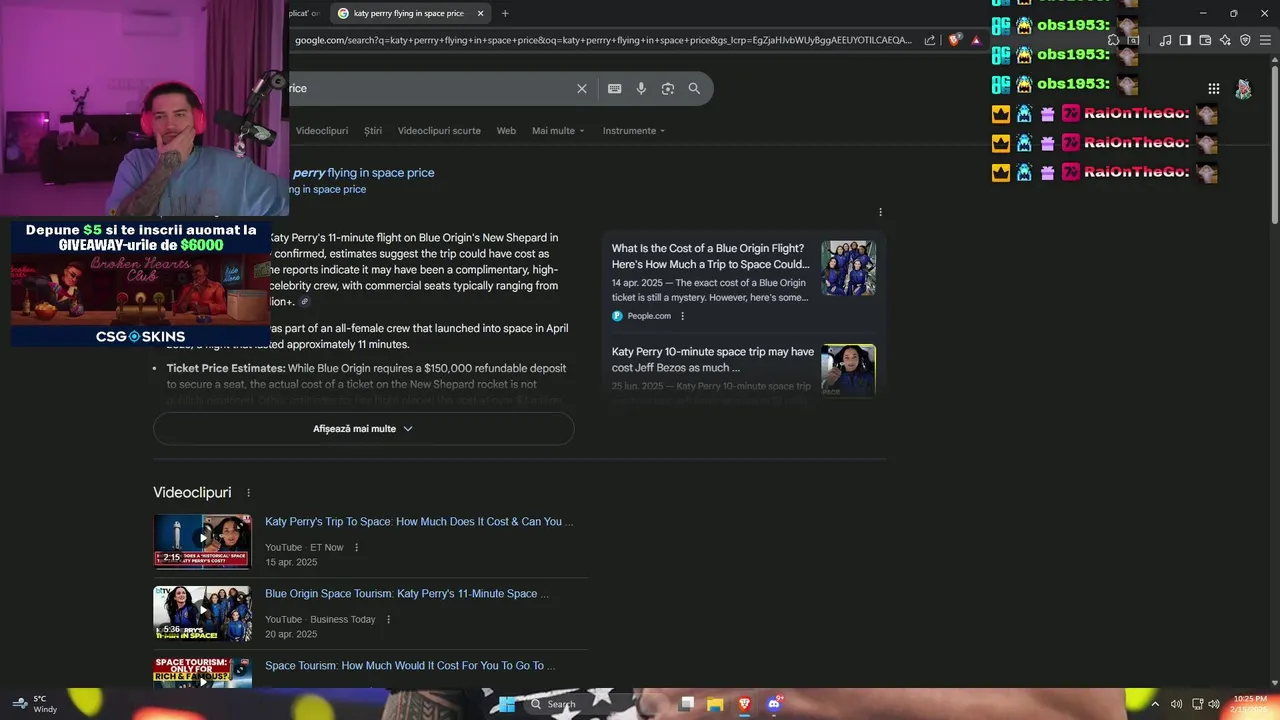Click inside the Google search box
Viewport: 1280px width, 720px height.
pos(430,88)
